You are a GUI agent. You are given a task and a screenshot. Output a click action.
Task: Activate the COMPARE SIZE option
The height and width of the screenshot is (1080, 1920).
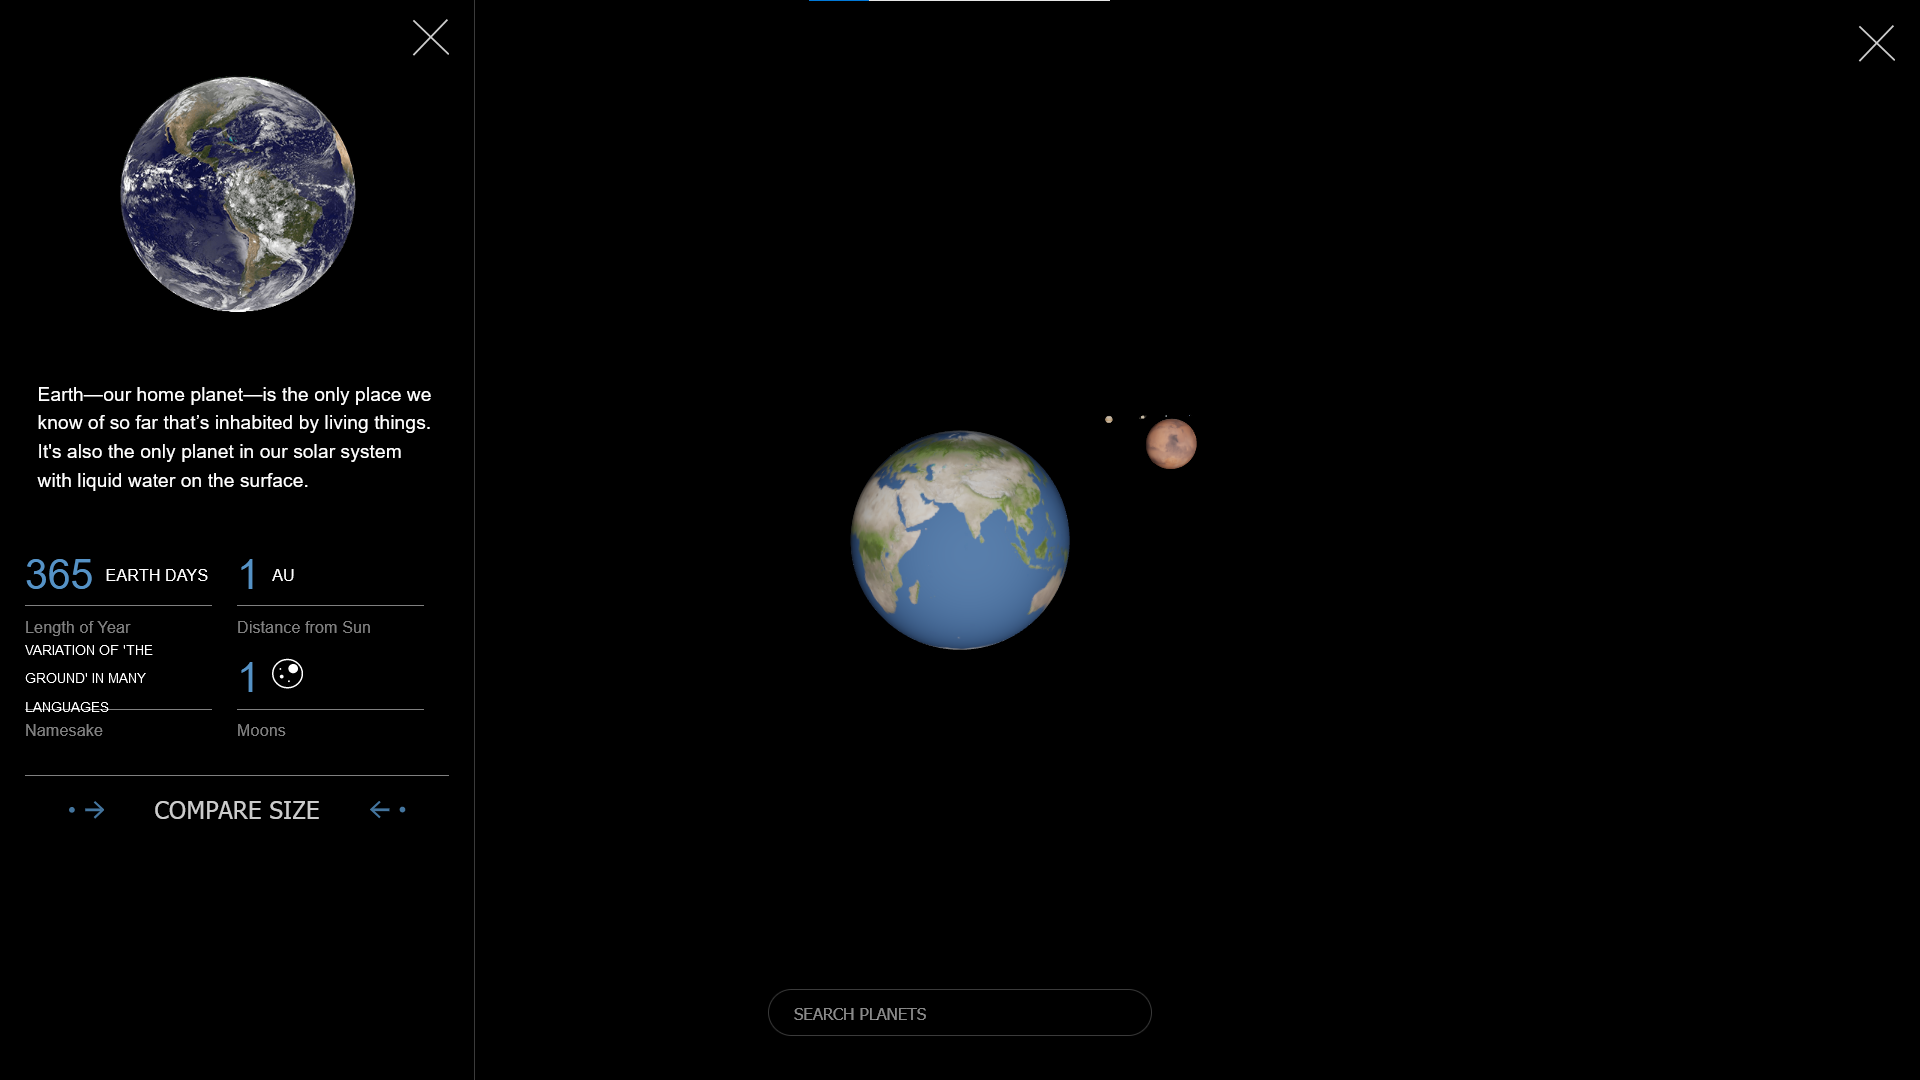(236, 811)
